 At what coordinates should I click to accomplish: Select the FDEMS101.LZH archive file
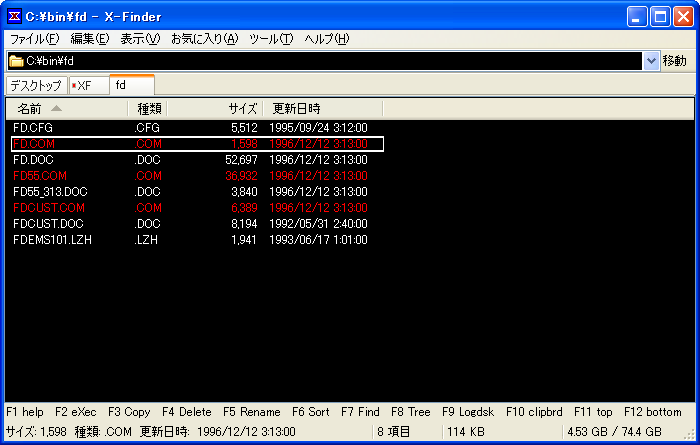click(52, 240)
